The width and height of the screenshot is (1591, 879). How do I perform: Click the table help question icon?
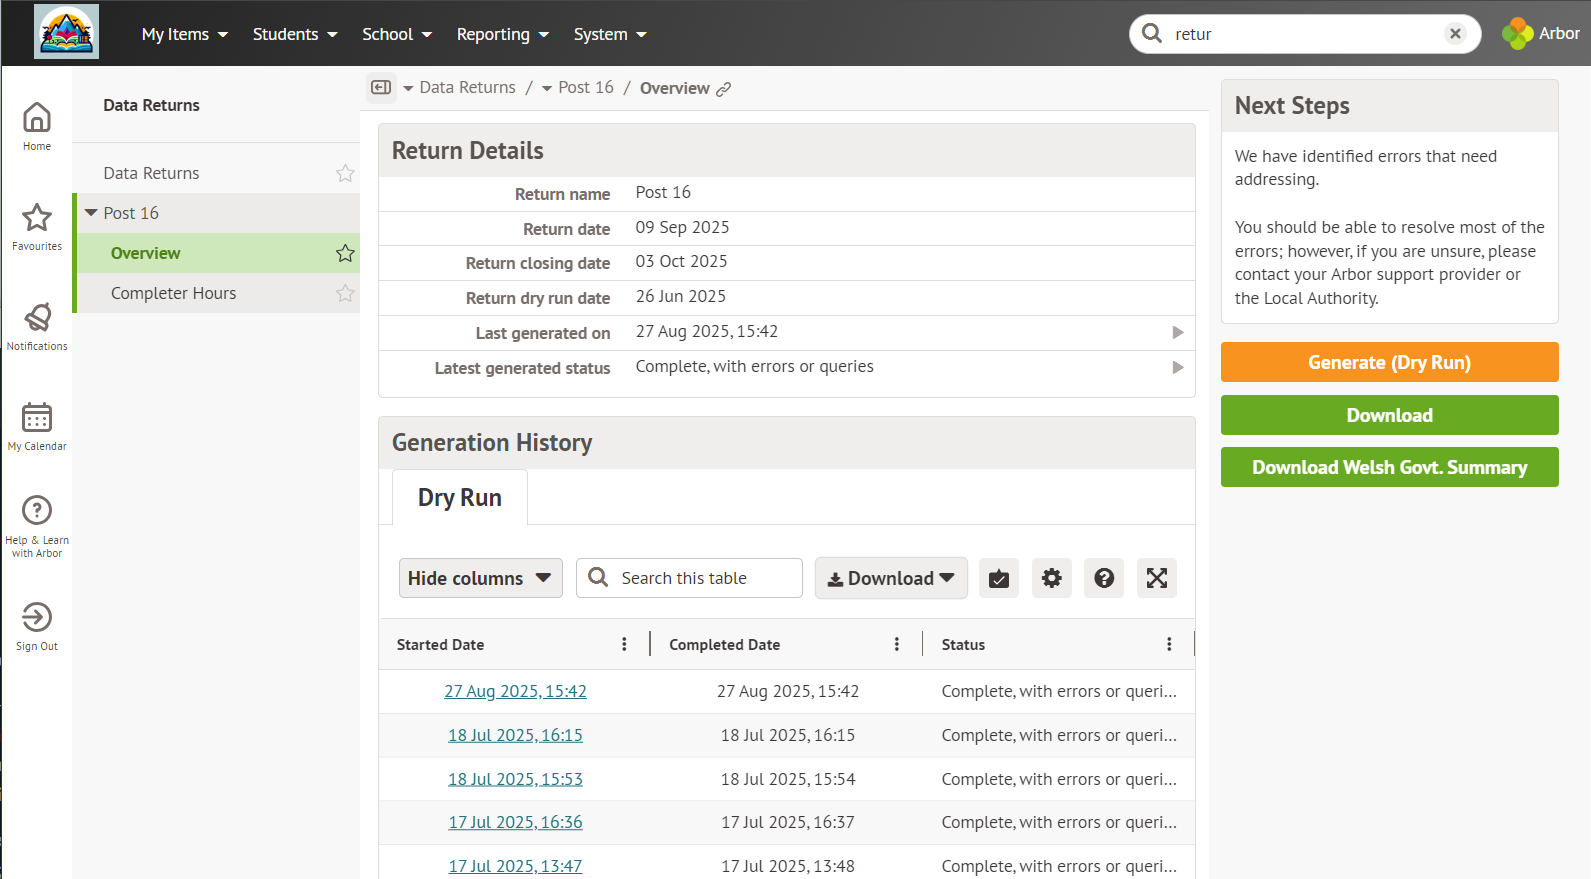[x=1104, y=578]
